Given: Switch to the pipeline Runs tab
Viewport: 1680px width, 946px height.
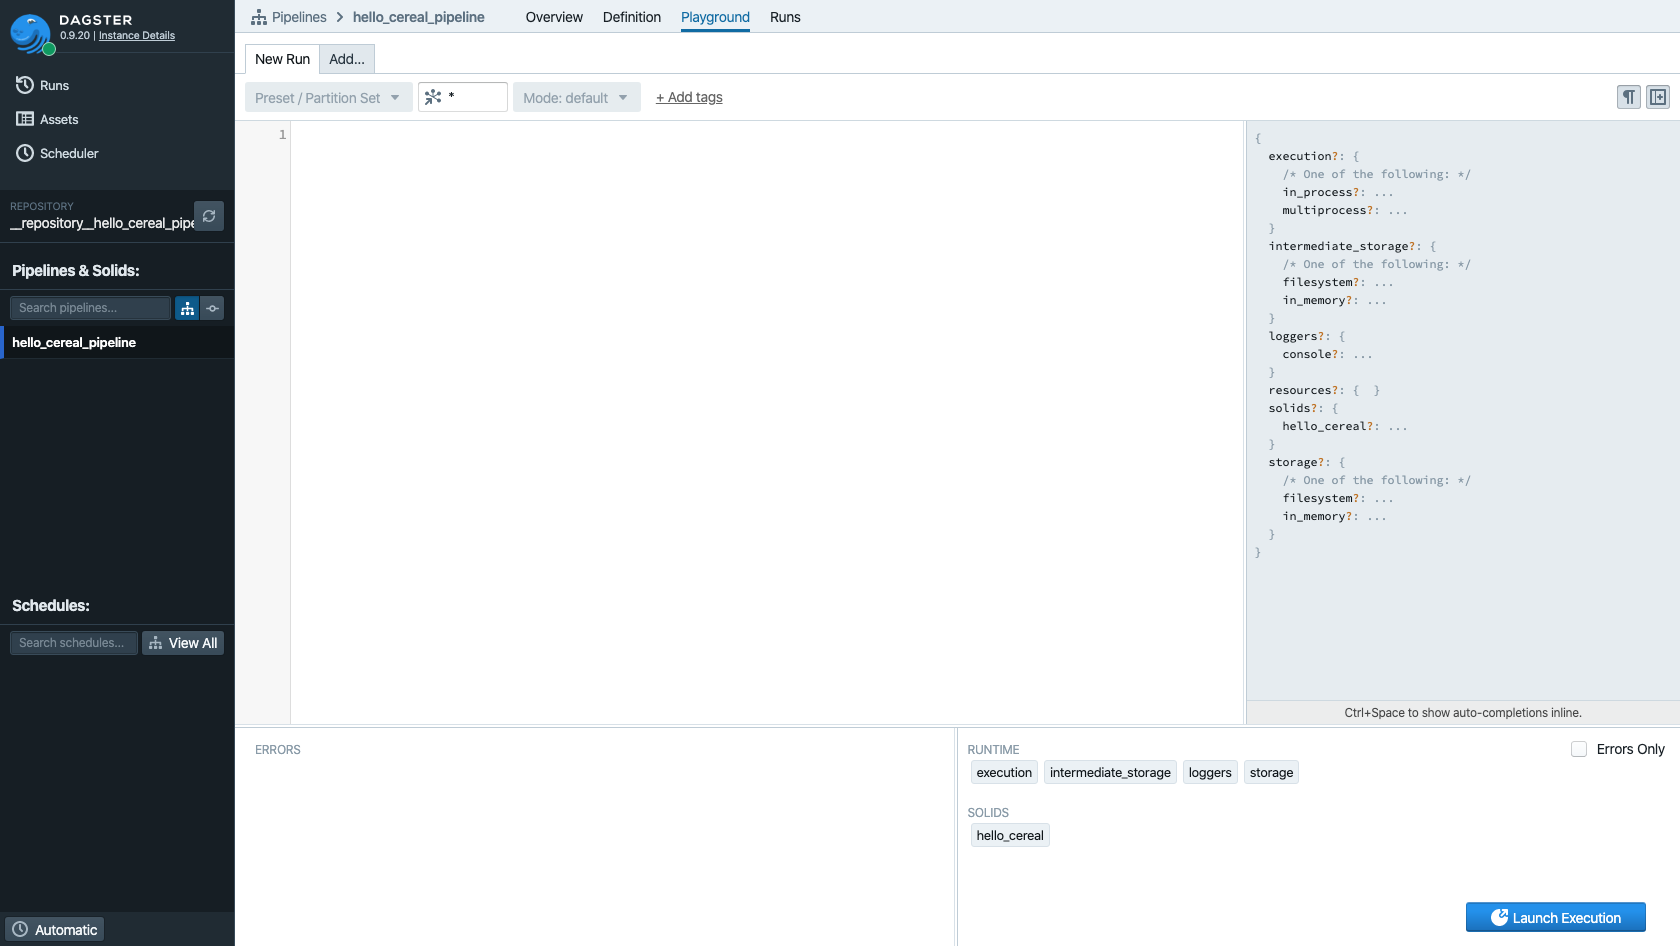Looking at the screenshot, I should (785, 17).
